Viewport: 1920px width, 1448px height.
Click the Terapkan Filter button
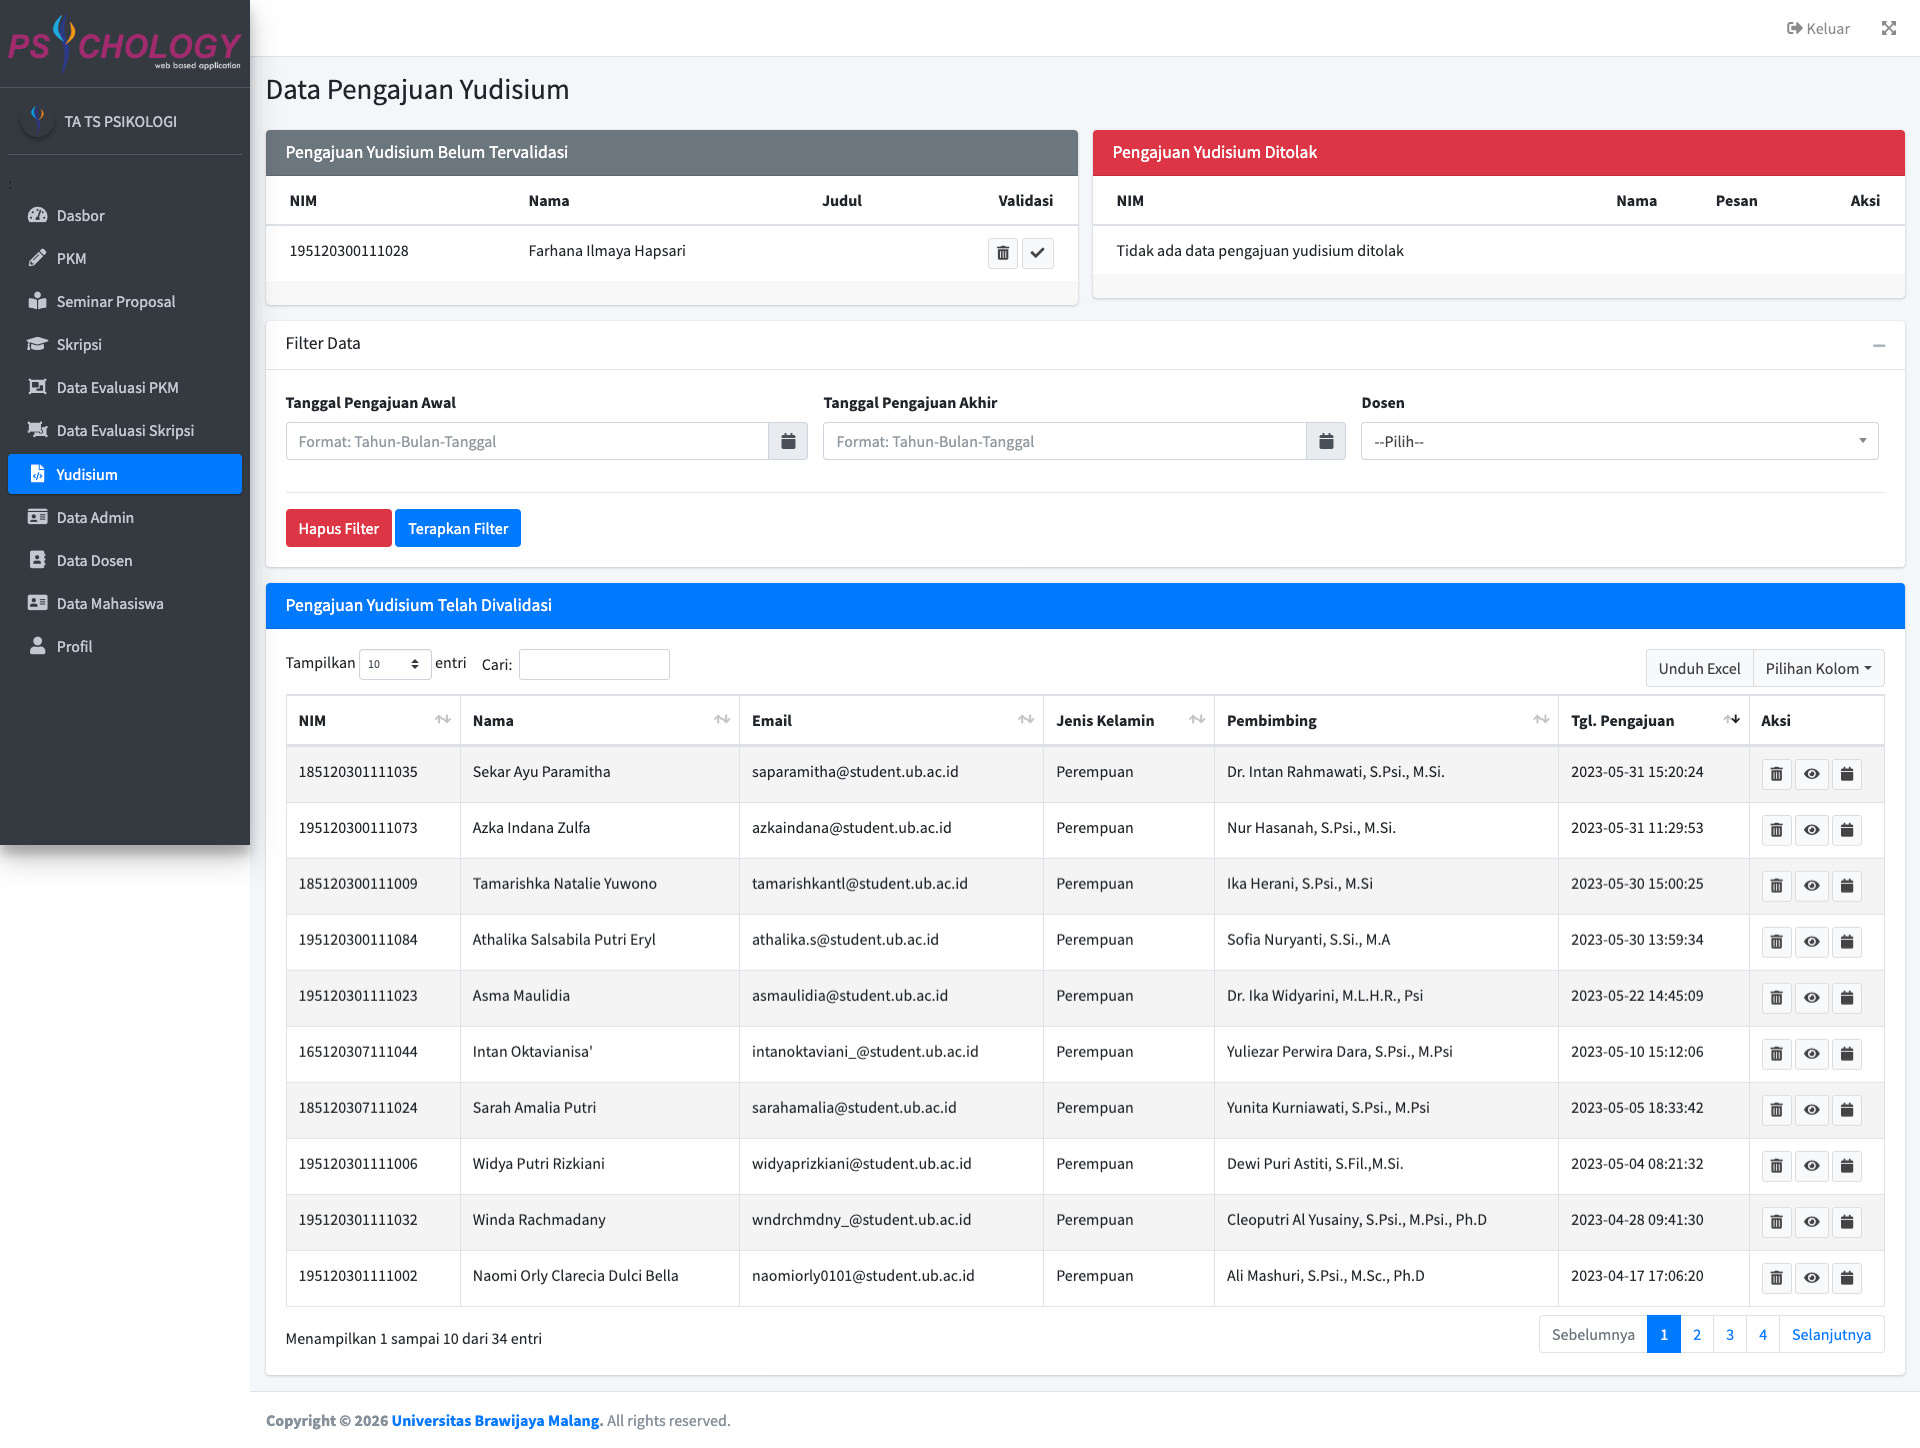pyautogui.click(x=457, y=528)
